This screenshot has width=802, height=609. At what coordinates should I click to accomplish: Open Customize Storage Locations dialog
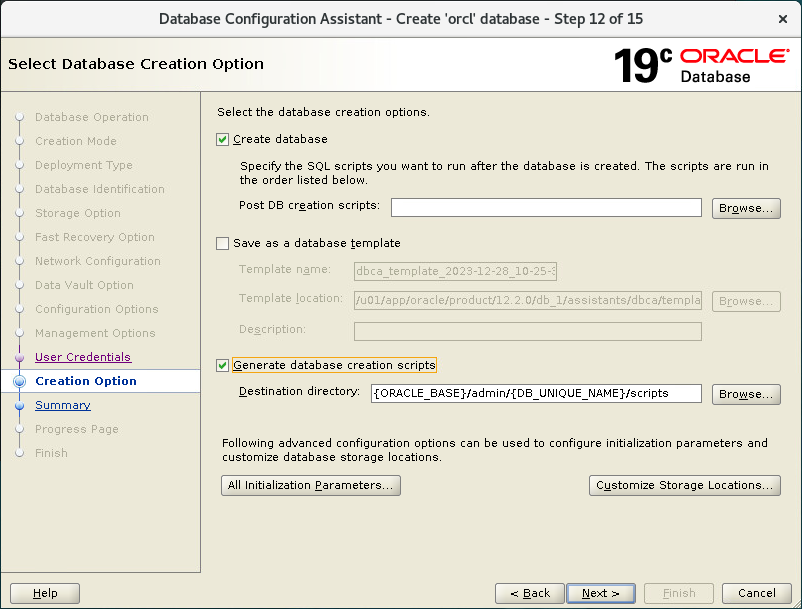684,485
